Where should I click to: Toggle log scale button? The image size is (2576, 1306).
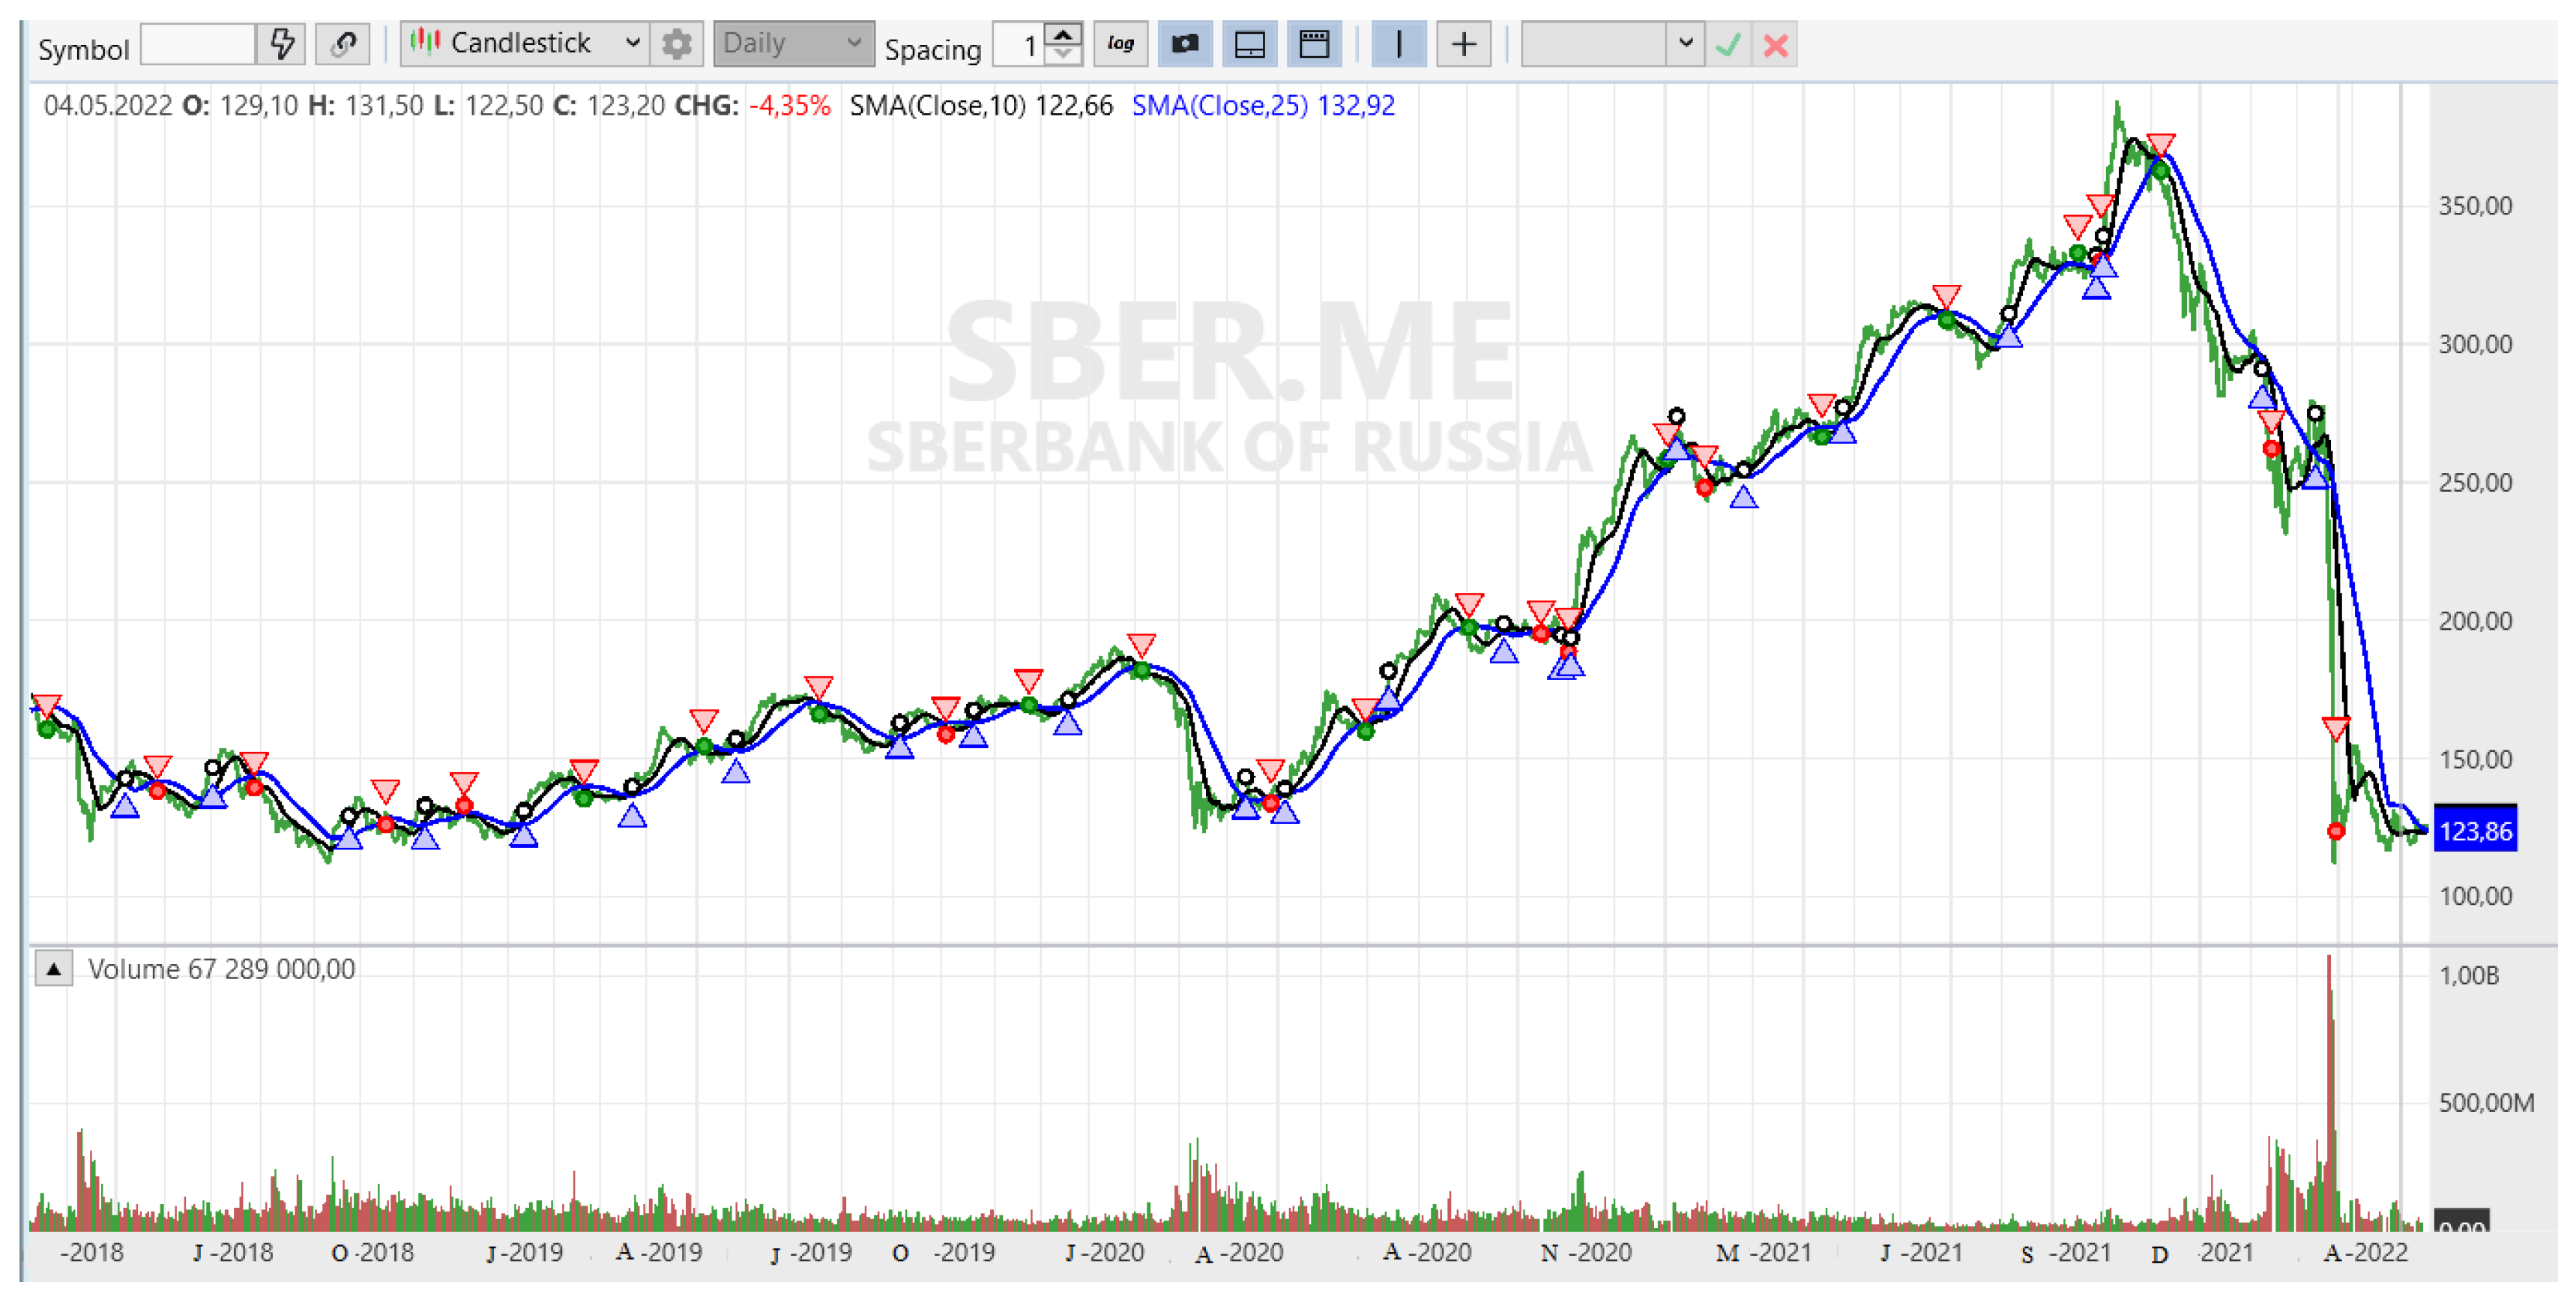[x=1120, y=45]
